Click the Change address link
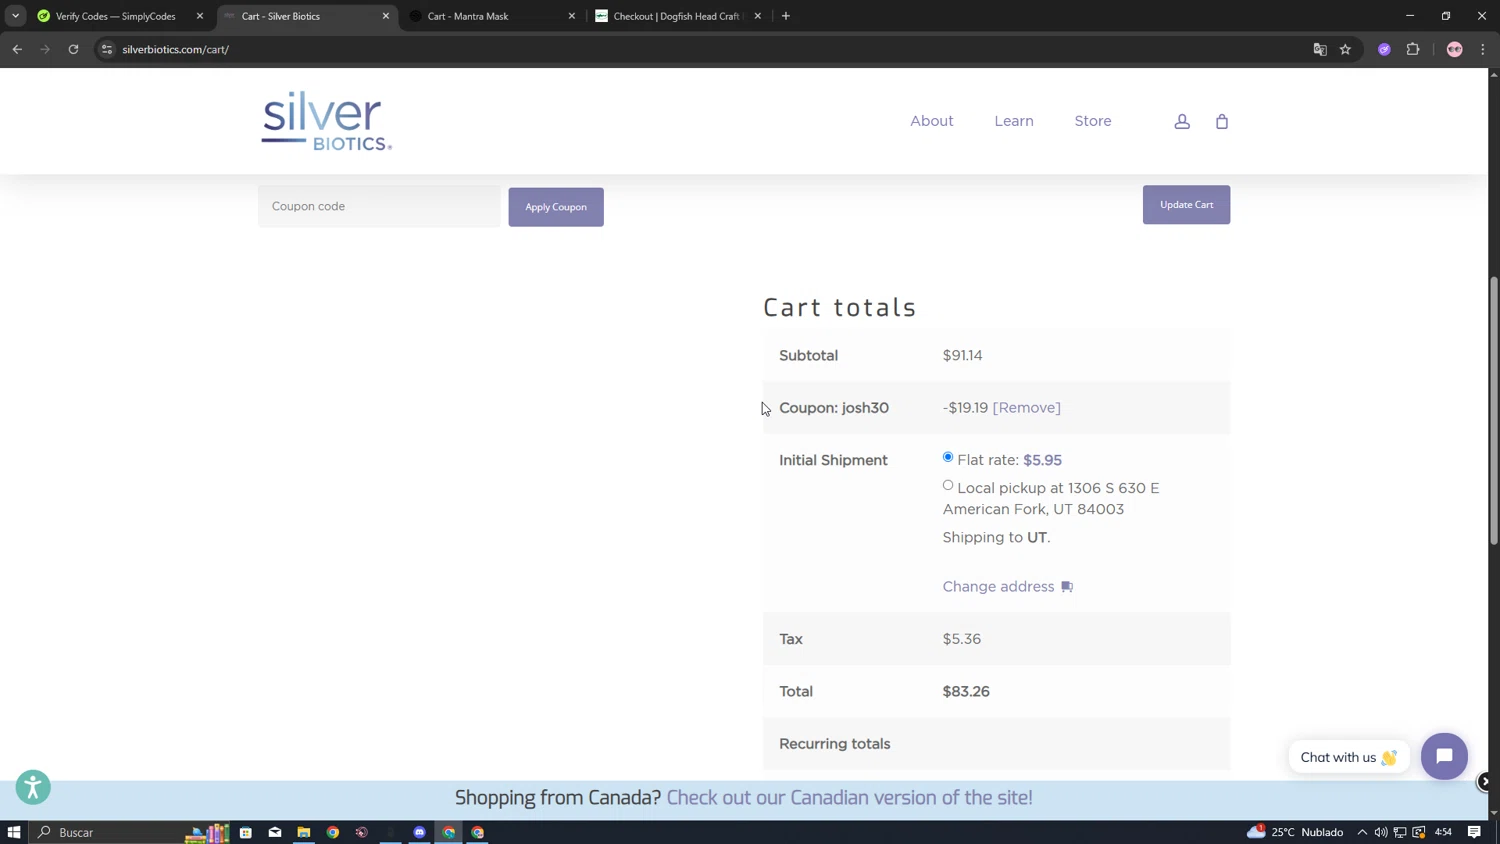1500x844 pixels. click(998, 587)
